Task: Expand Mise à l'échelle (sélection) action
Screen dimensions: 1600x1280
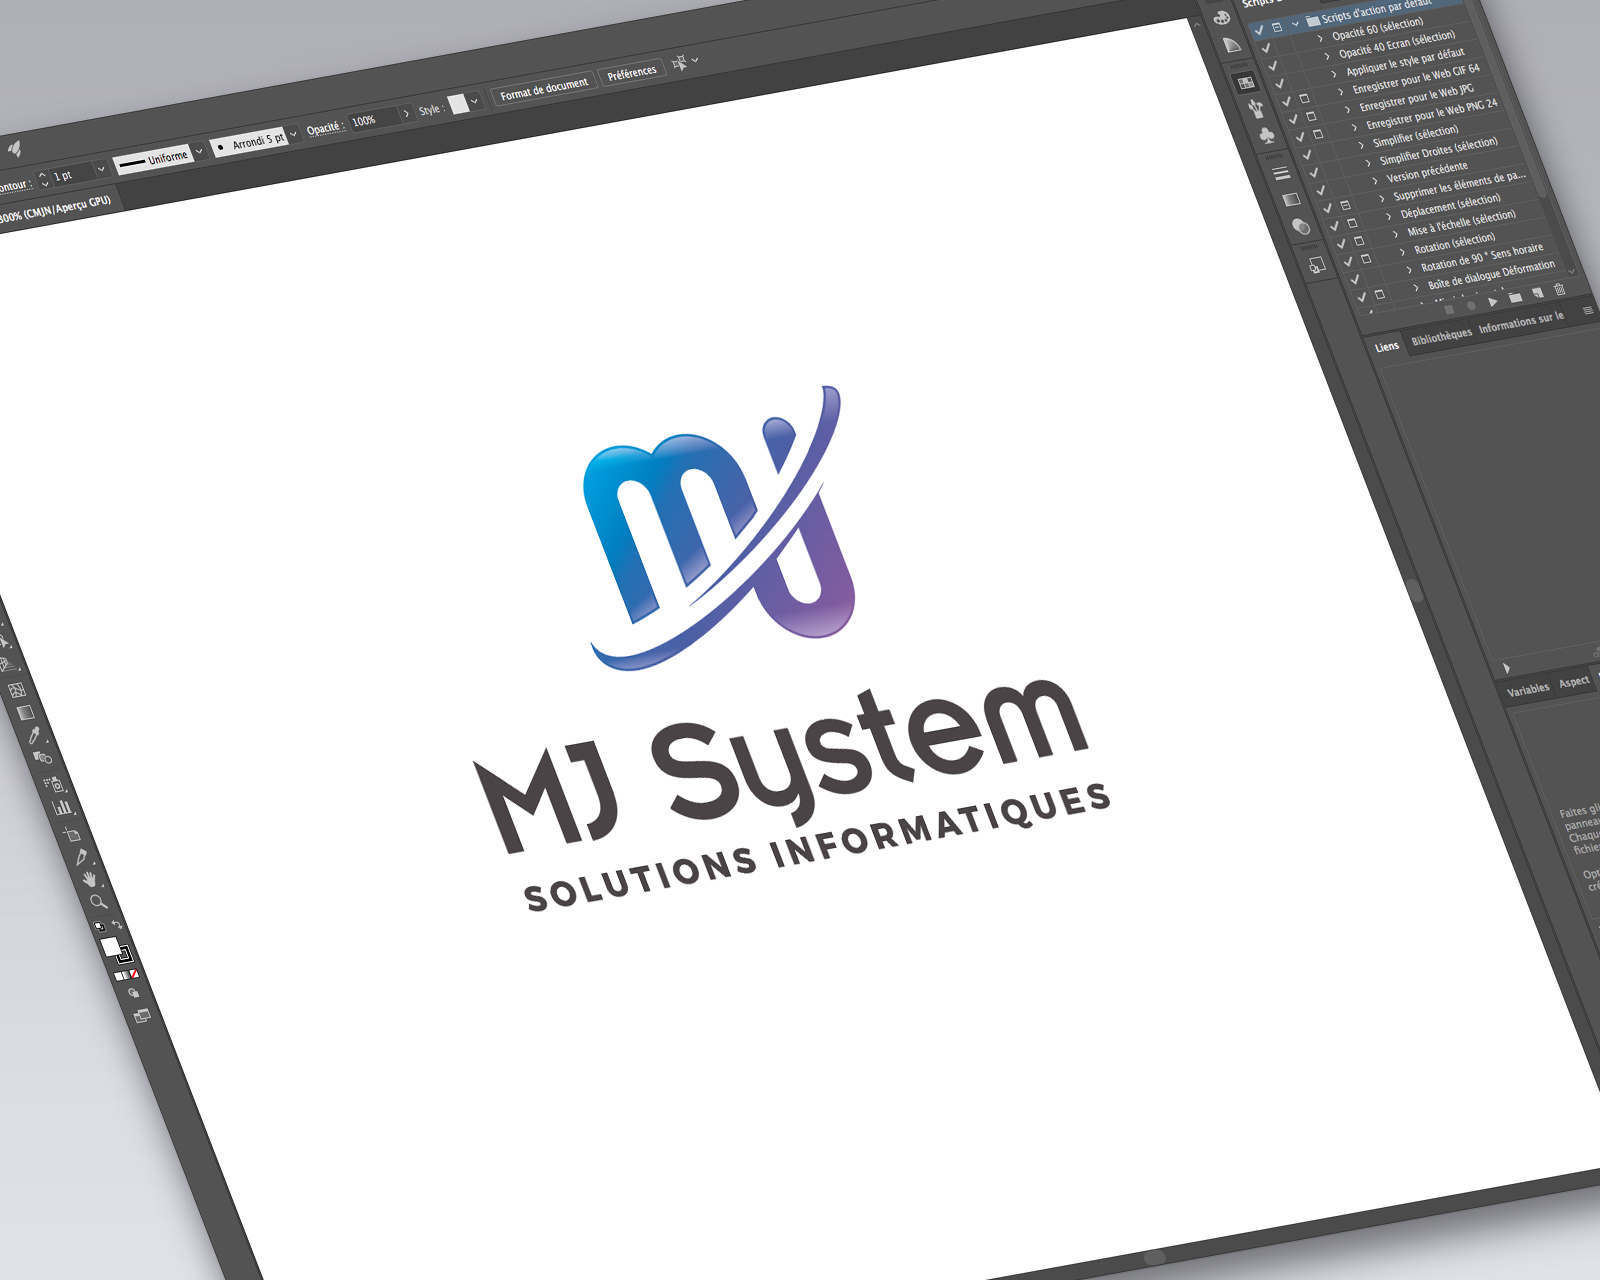Action: point(1395,234)
